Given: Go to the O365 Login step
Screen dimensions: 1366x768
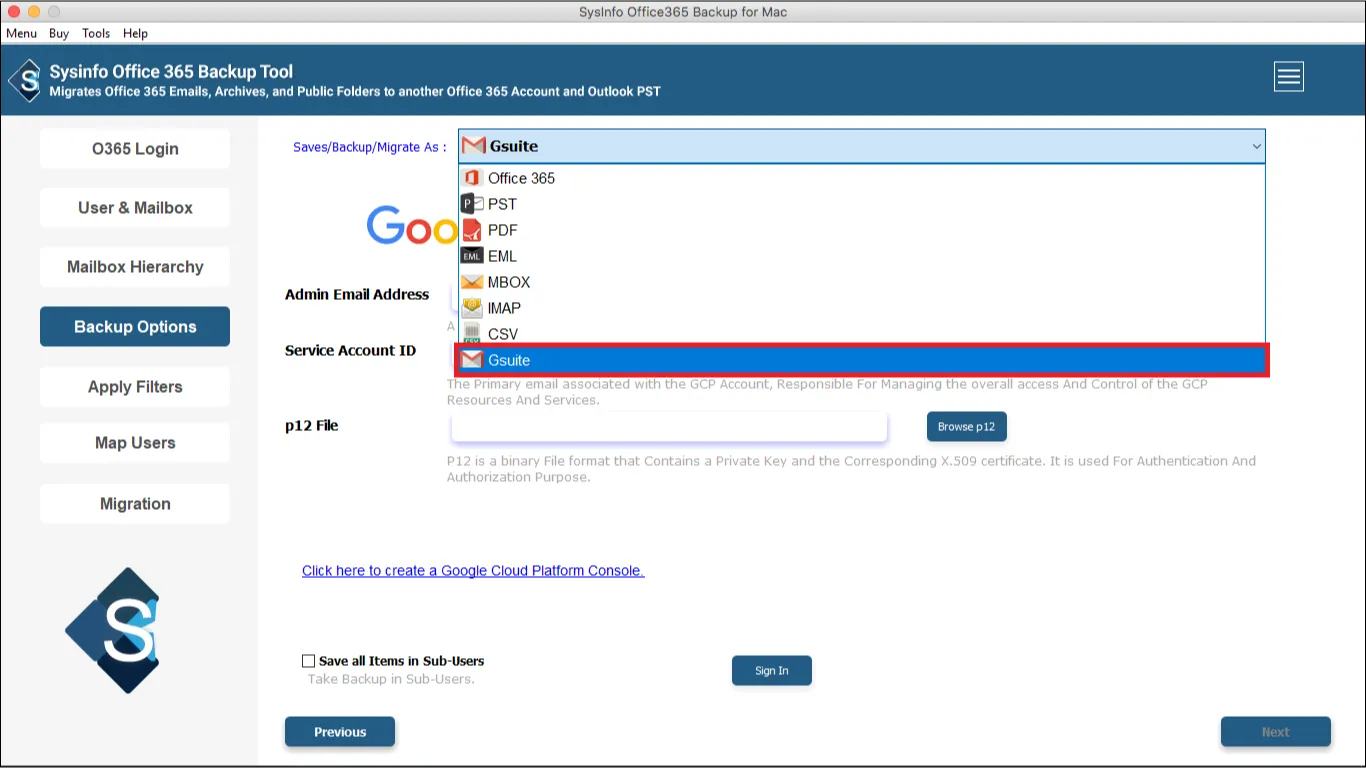Looking at the screenshot, I should pyautogui.click(x=135, y=149).
